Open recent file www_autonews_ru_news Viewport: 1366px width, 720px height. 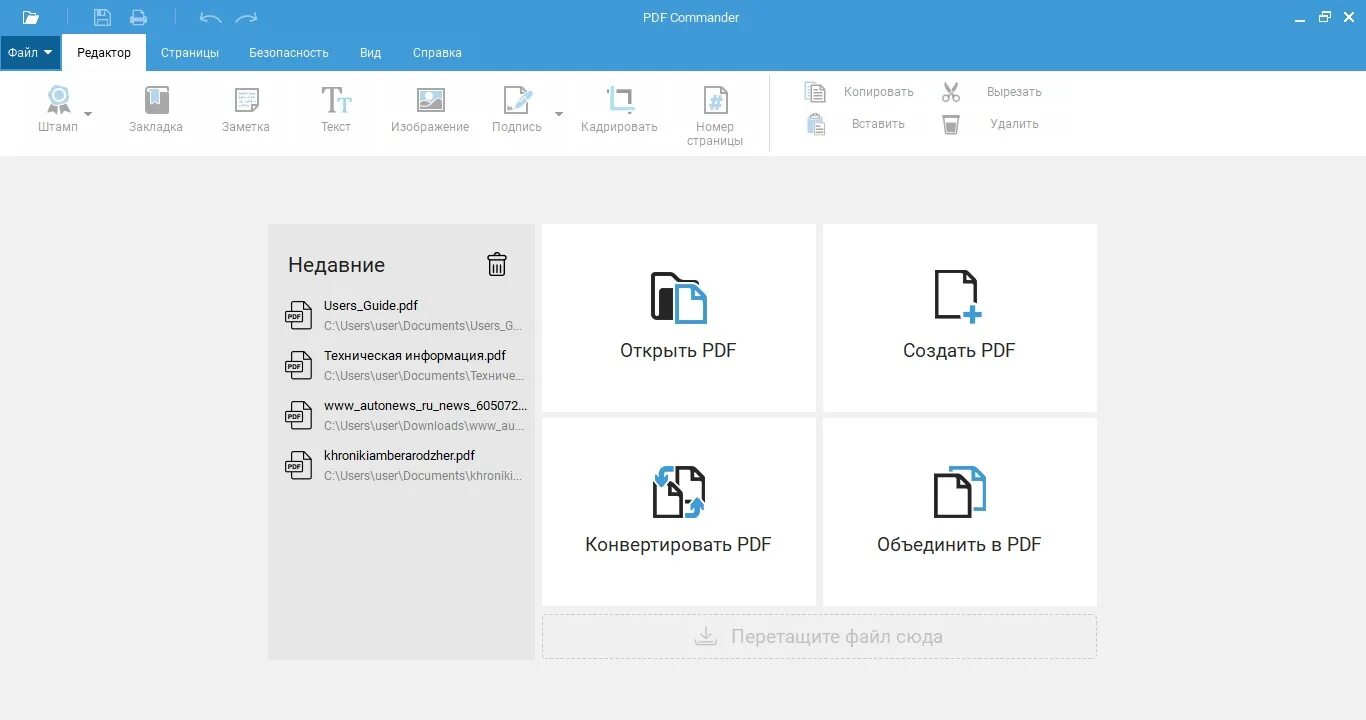tap(404, 415)
